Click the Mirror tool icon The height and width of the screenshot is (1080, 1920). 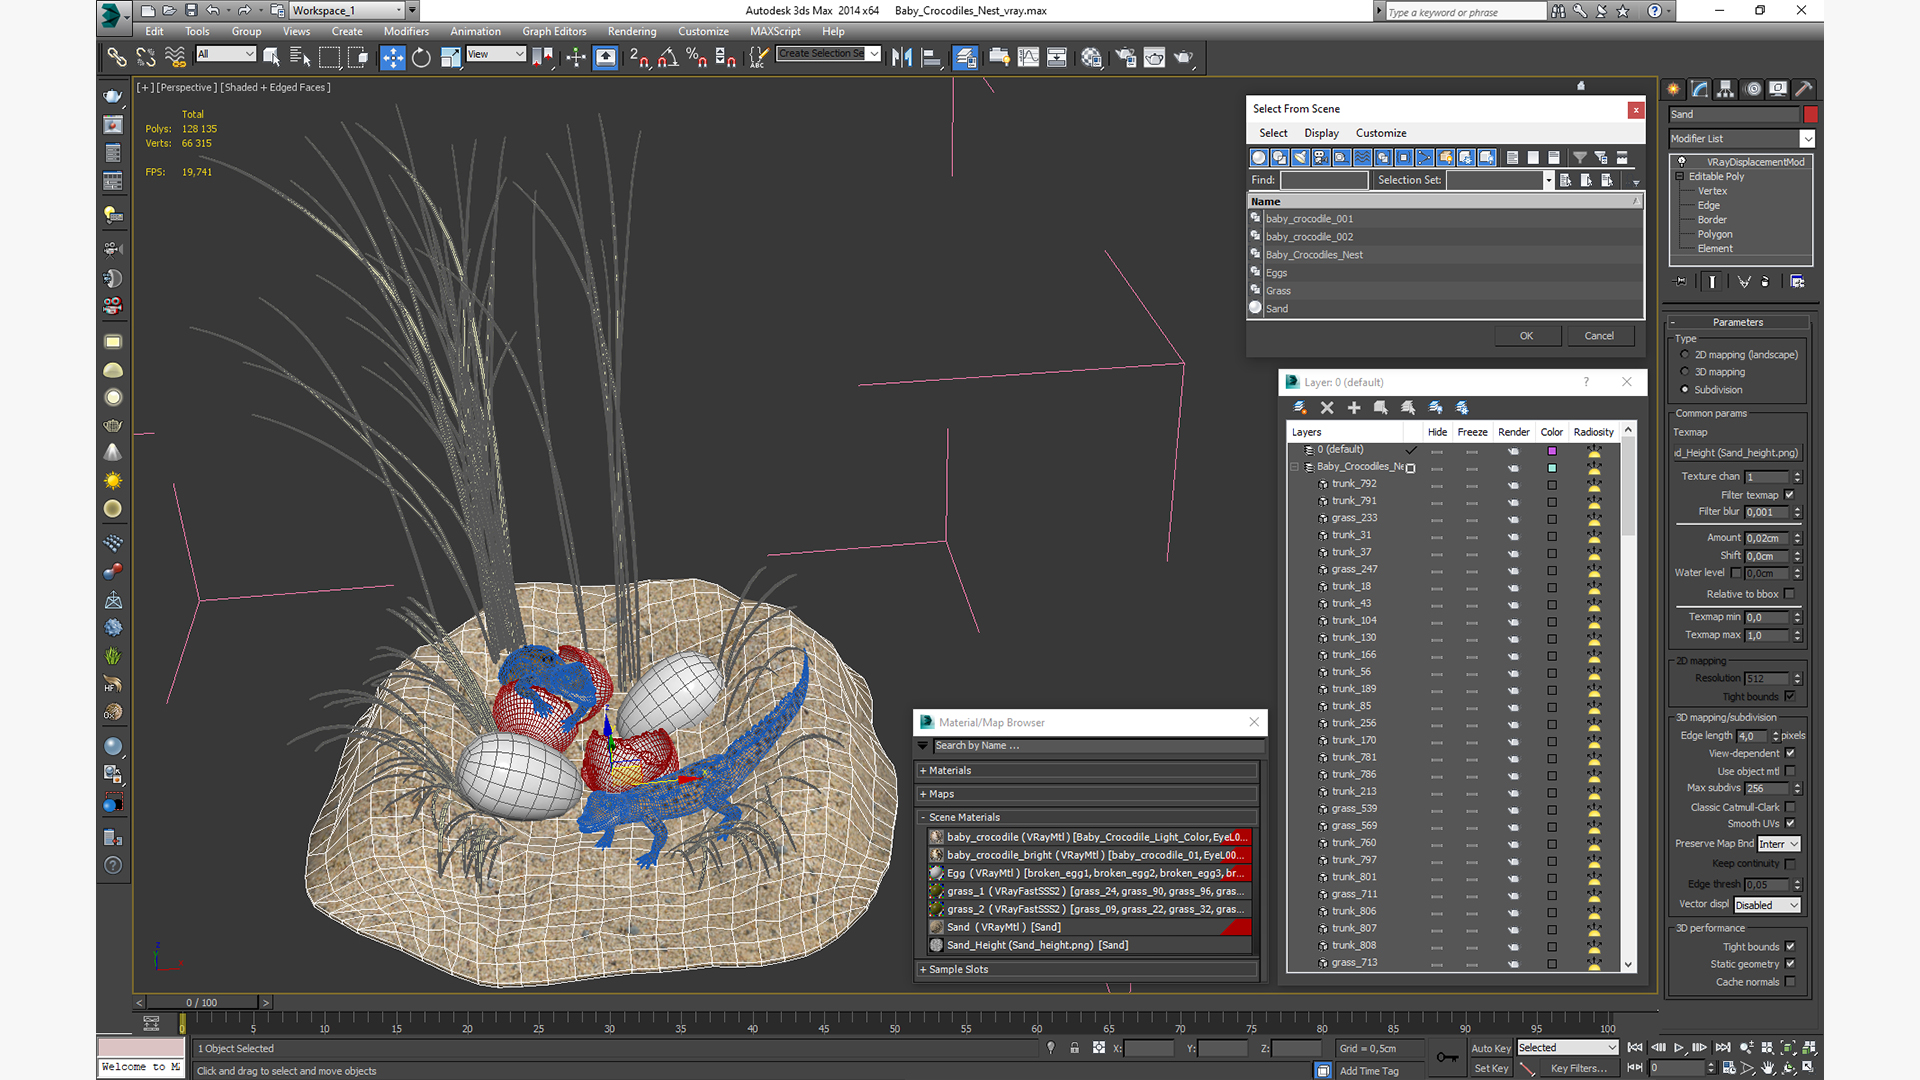tap(901, 57)
